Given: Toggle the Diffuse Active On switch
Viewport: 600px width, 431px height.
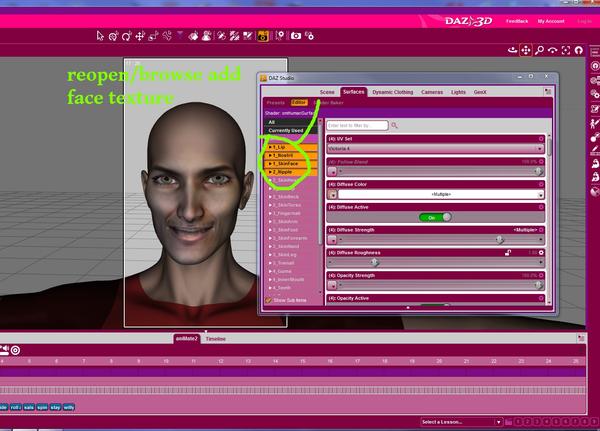Looking at the screenshot, I should click(435, 217).
